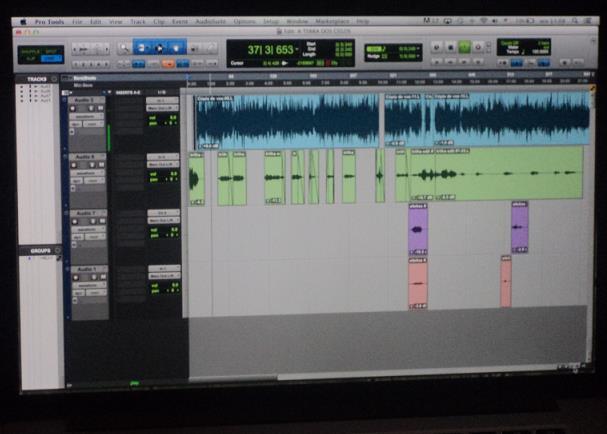Open input selector of blue waveform track
This screenshot has width=607, height=434.
(x=162, y=100)
